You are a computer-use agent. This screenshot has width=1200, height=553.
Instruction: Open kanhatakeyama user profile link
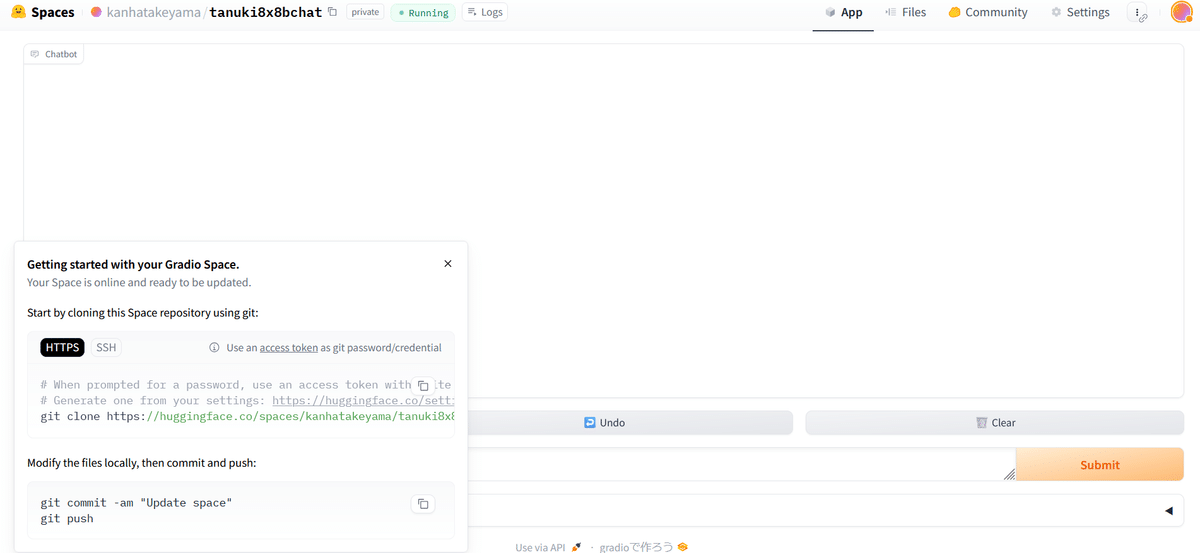[153, 13]
